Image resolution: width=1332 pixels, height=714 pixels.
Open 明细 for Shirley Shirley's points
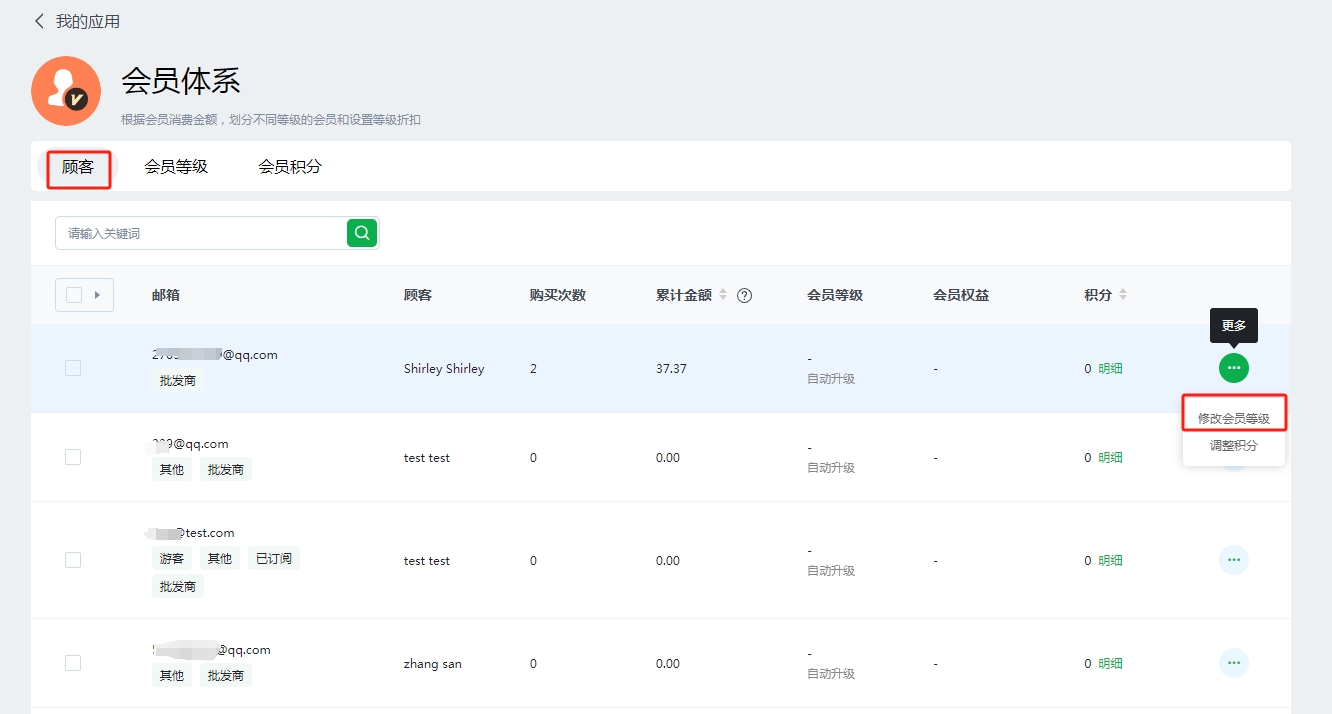point(1110,368)
